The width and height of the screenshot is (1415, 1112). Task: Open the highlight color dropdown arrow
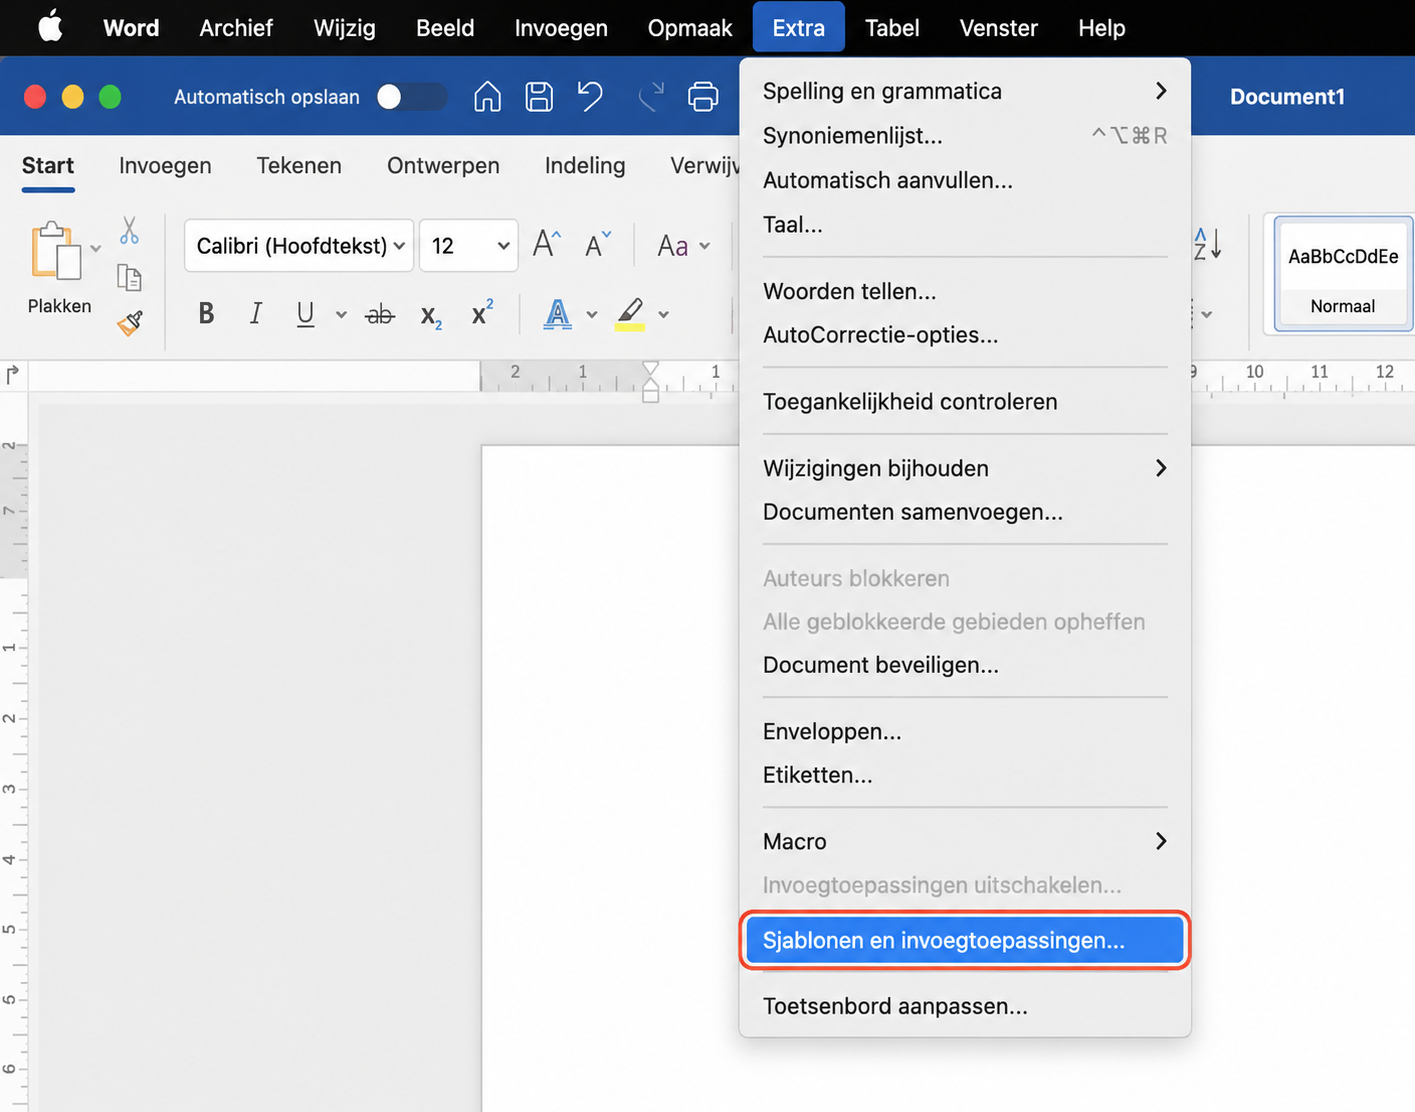tap(664, 315)
